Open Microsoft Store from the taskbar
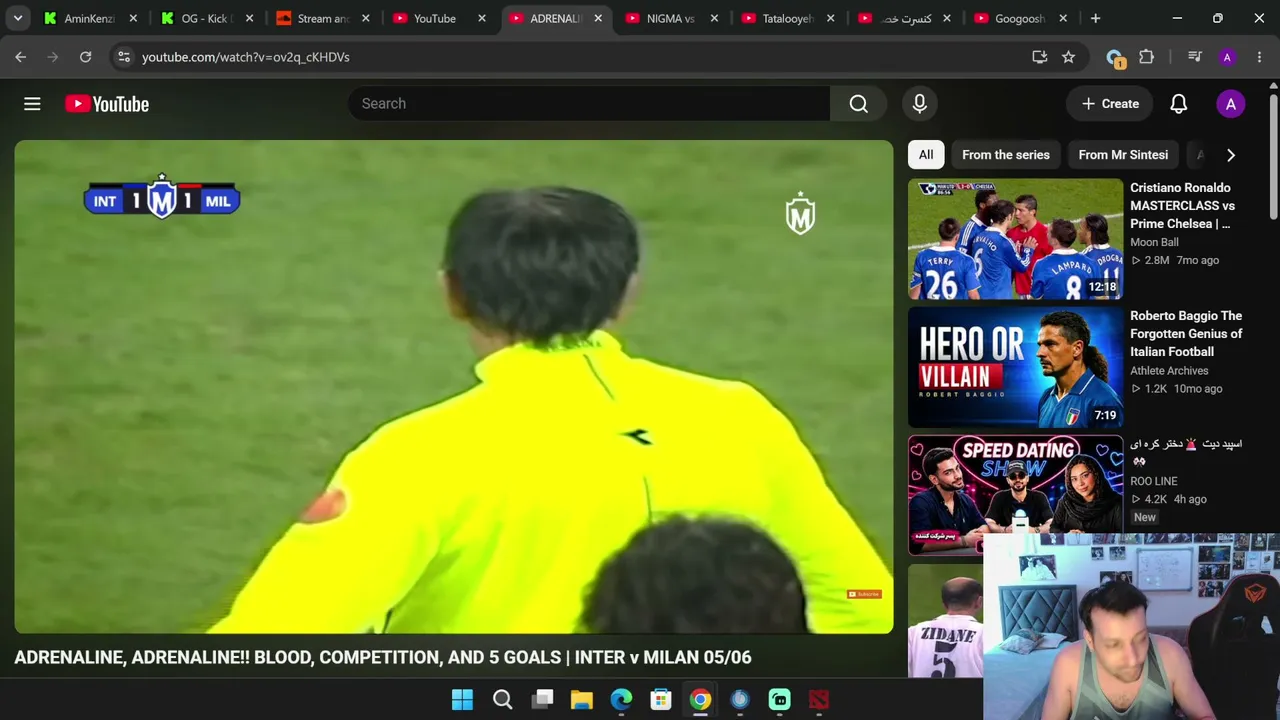The width and height of the screenshot is (1280, 720). (x=661, y=700)
